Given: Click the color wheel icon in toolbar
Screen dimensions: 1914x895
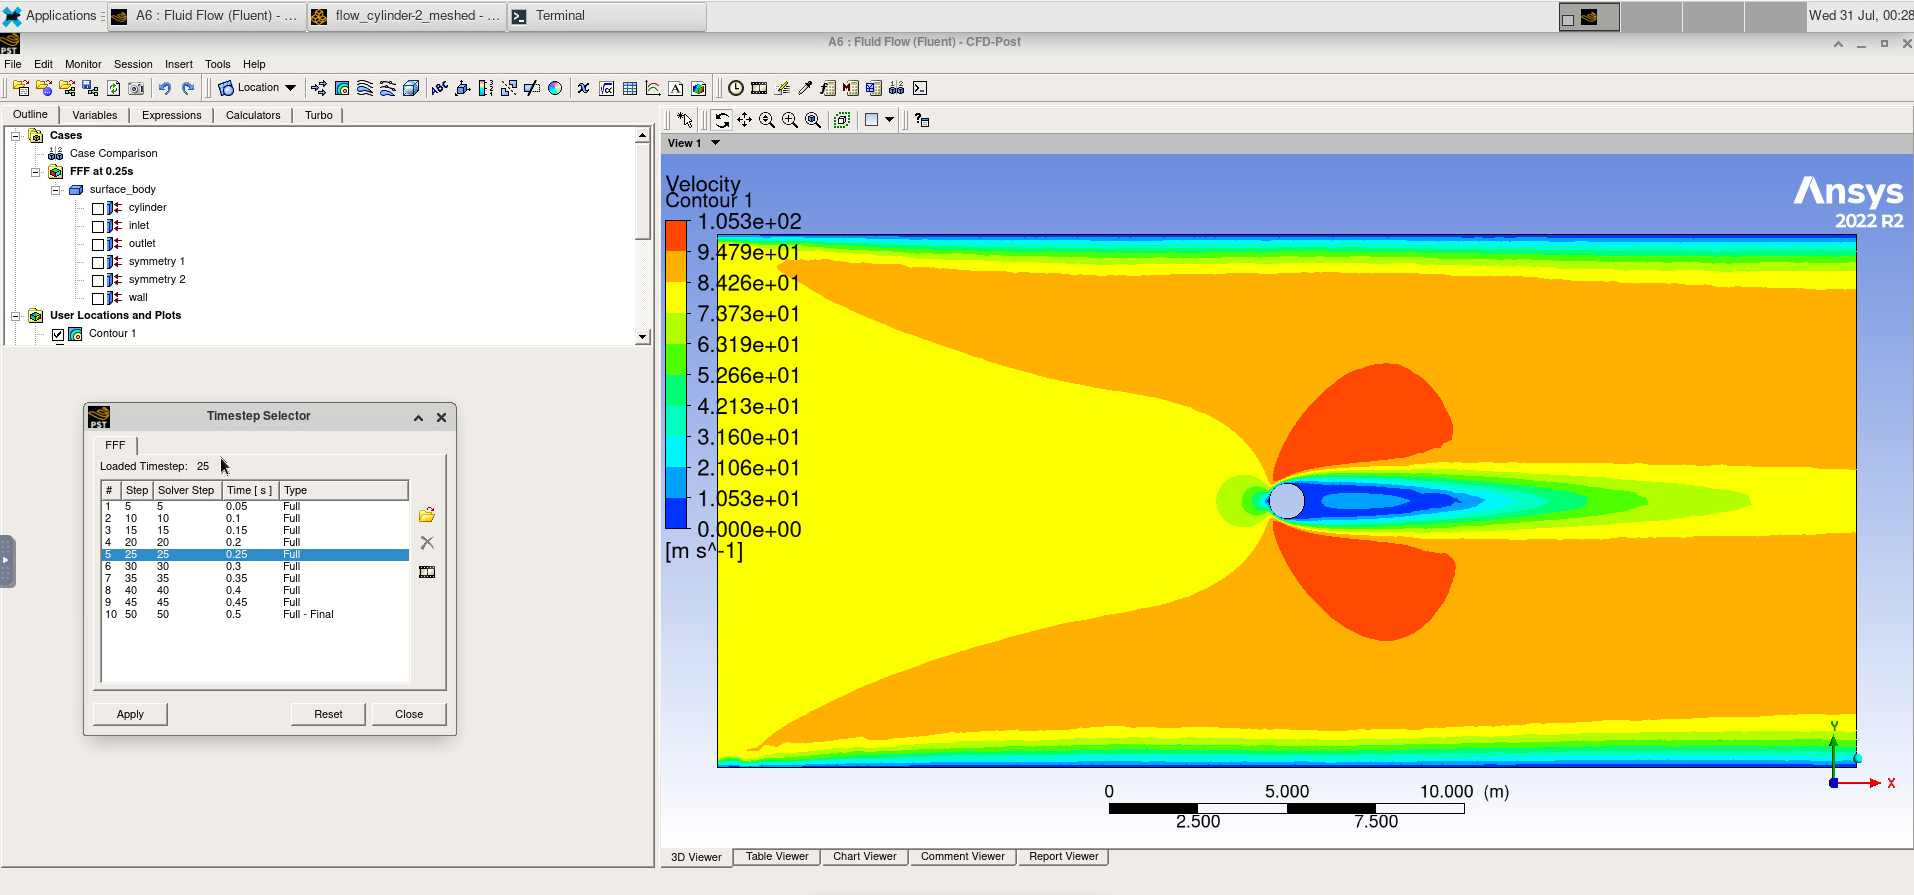Looking at the screenshot, I should click(x=555, y=88).
